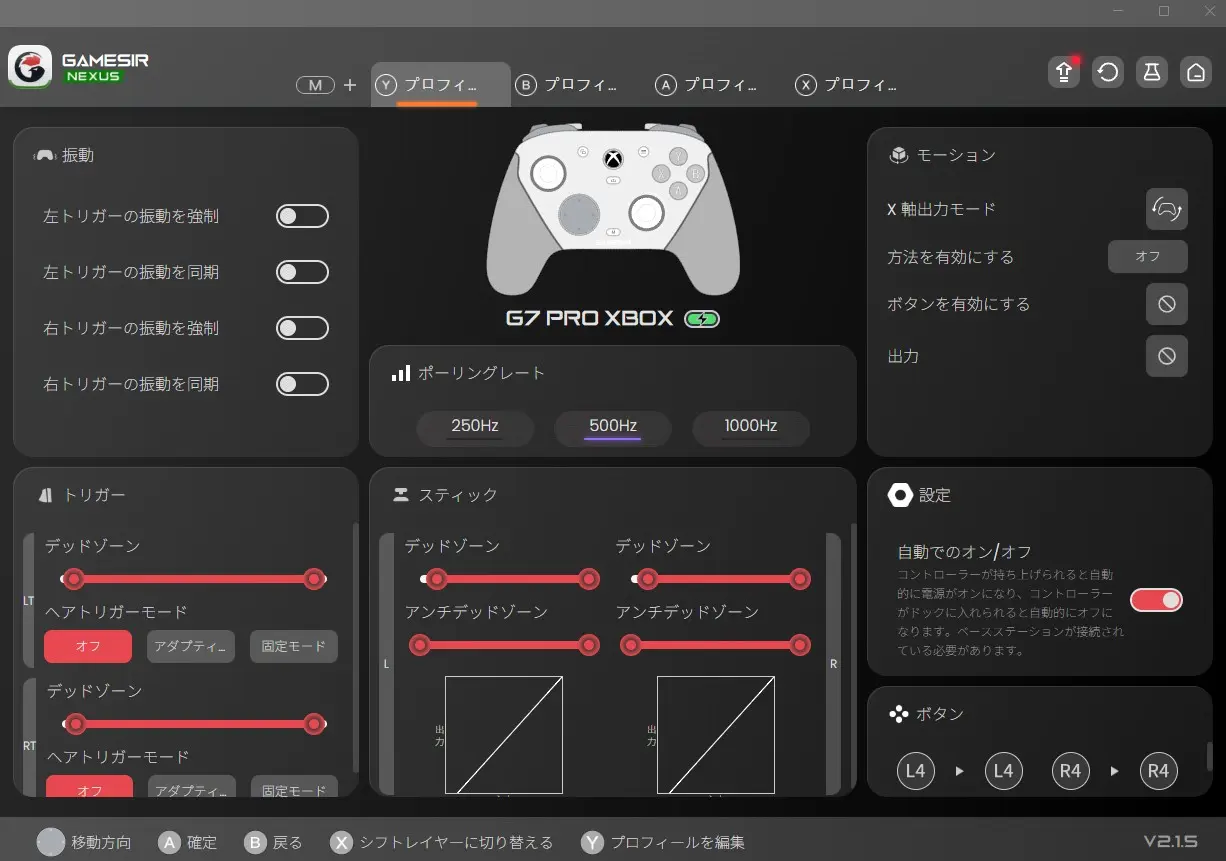Switch to the B profile tab

coord(566,85)
